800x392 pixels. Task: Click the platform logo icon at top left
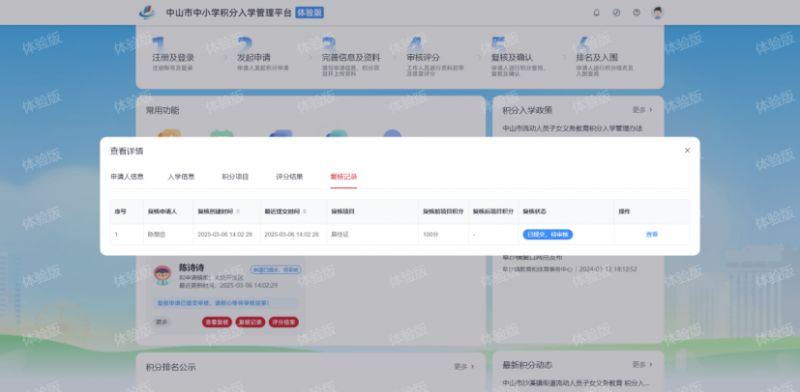[x=147, y=12]
